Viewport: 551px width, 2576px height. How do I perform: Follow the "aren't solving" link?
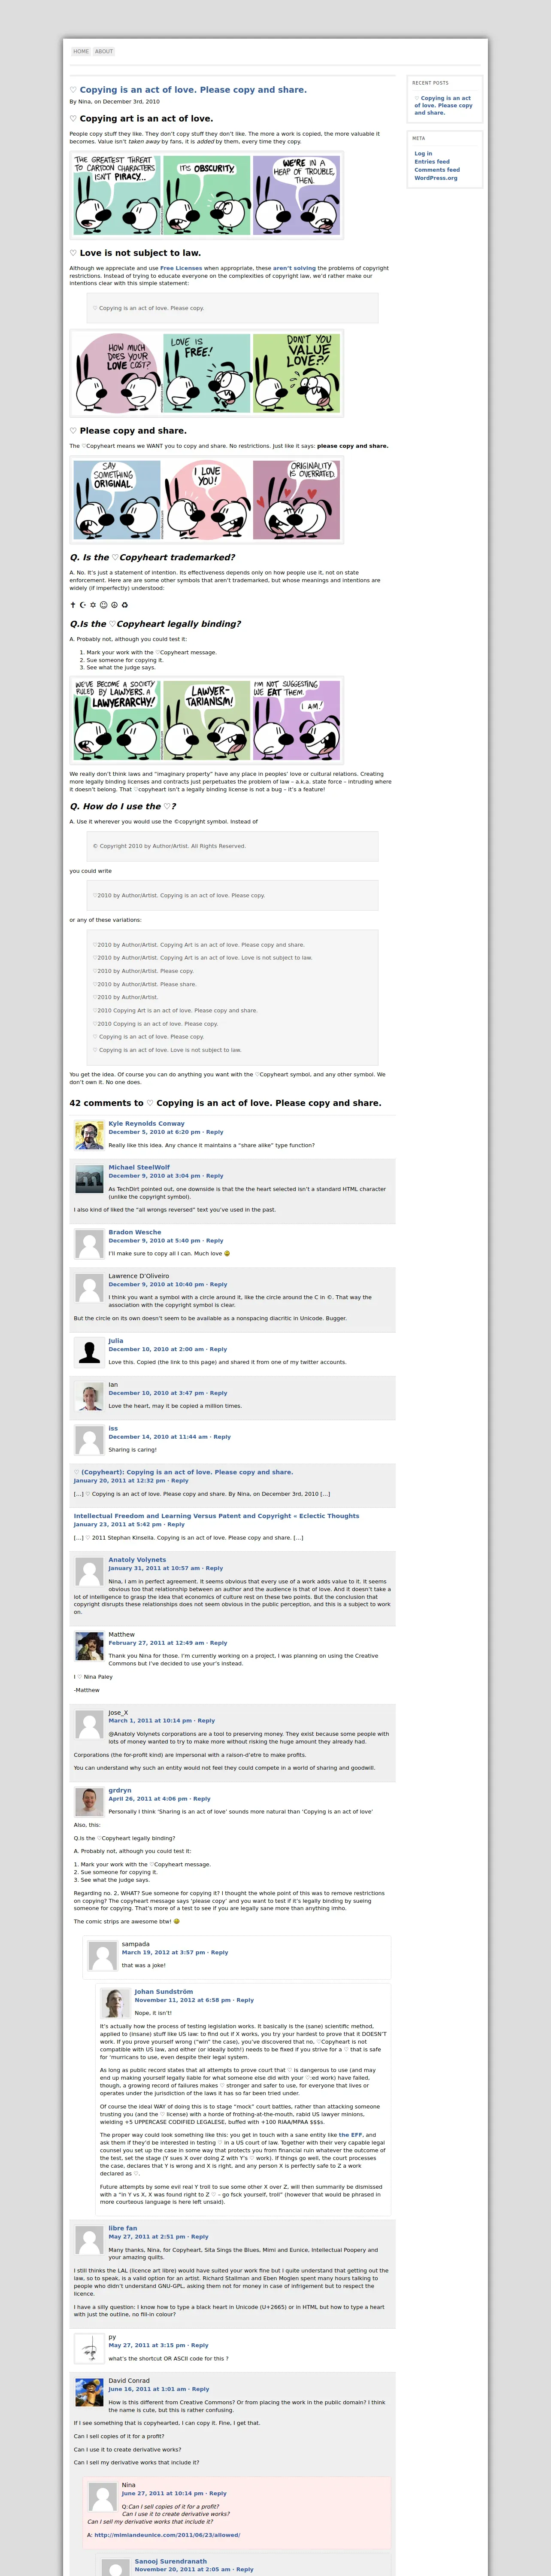click(294, 268)
